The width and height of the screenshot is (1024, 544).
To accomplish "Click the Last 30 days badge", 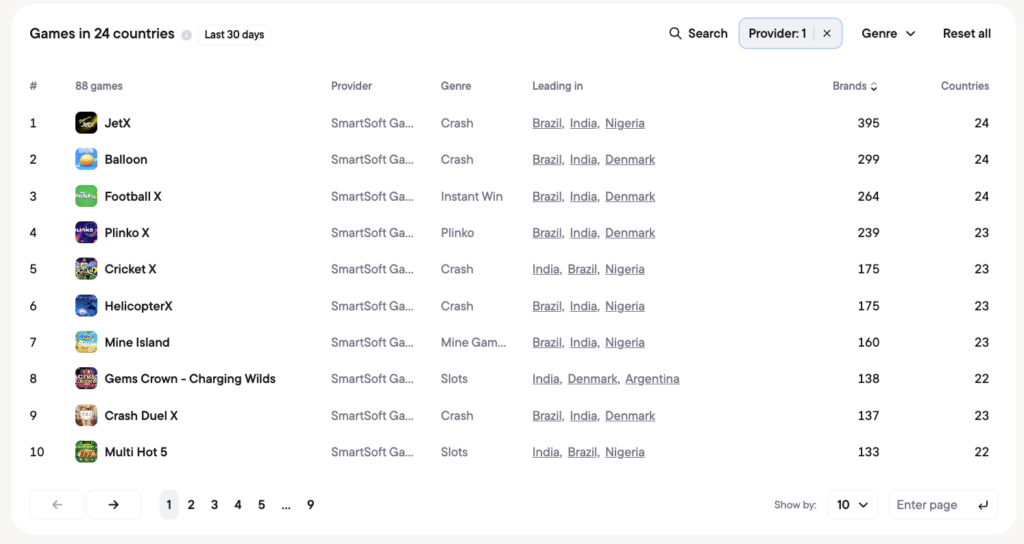I will pyautogui.click(x=234, y=35).
